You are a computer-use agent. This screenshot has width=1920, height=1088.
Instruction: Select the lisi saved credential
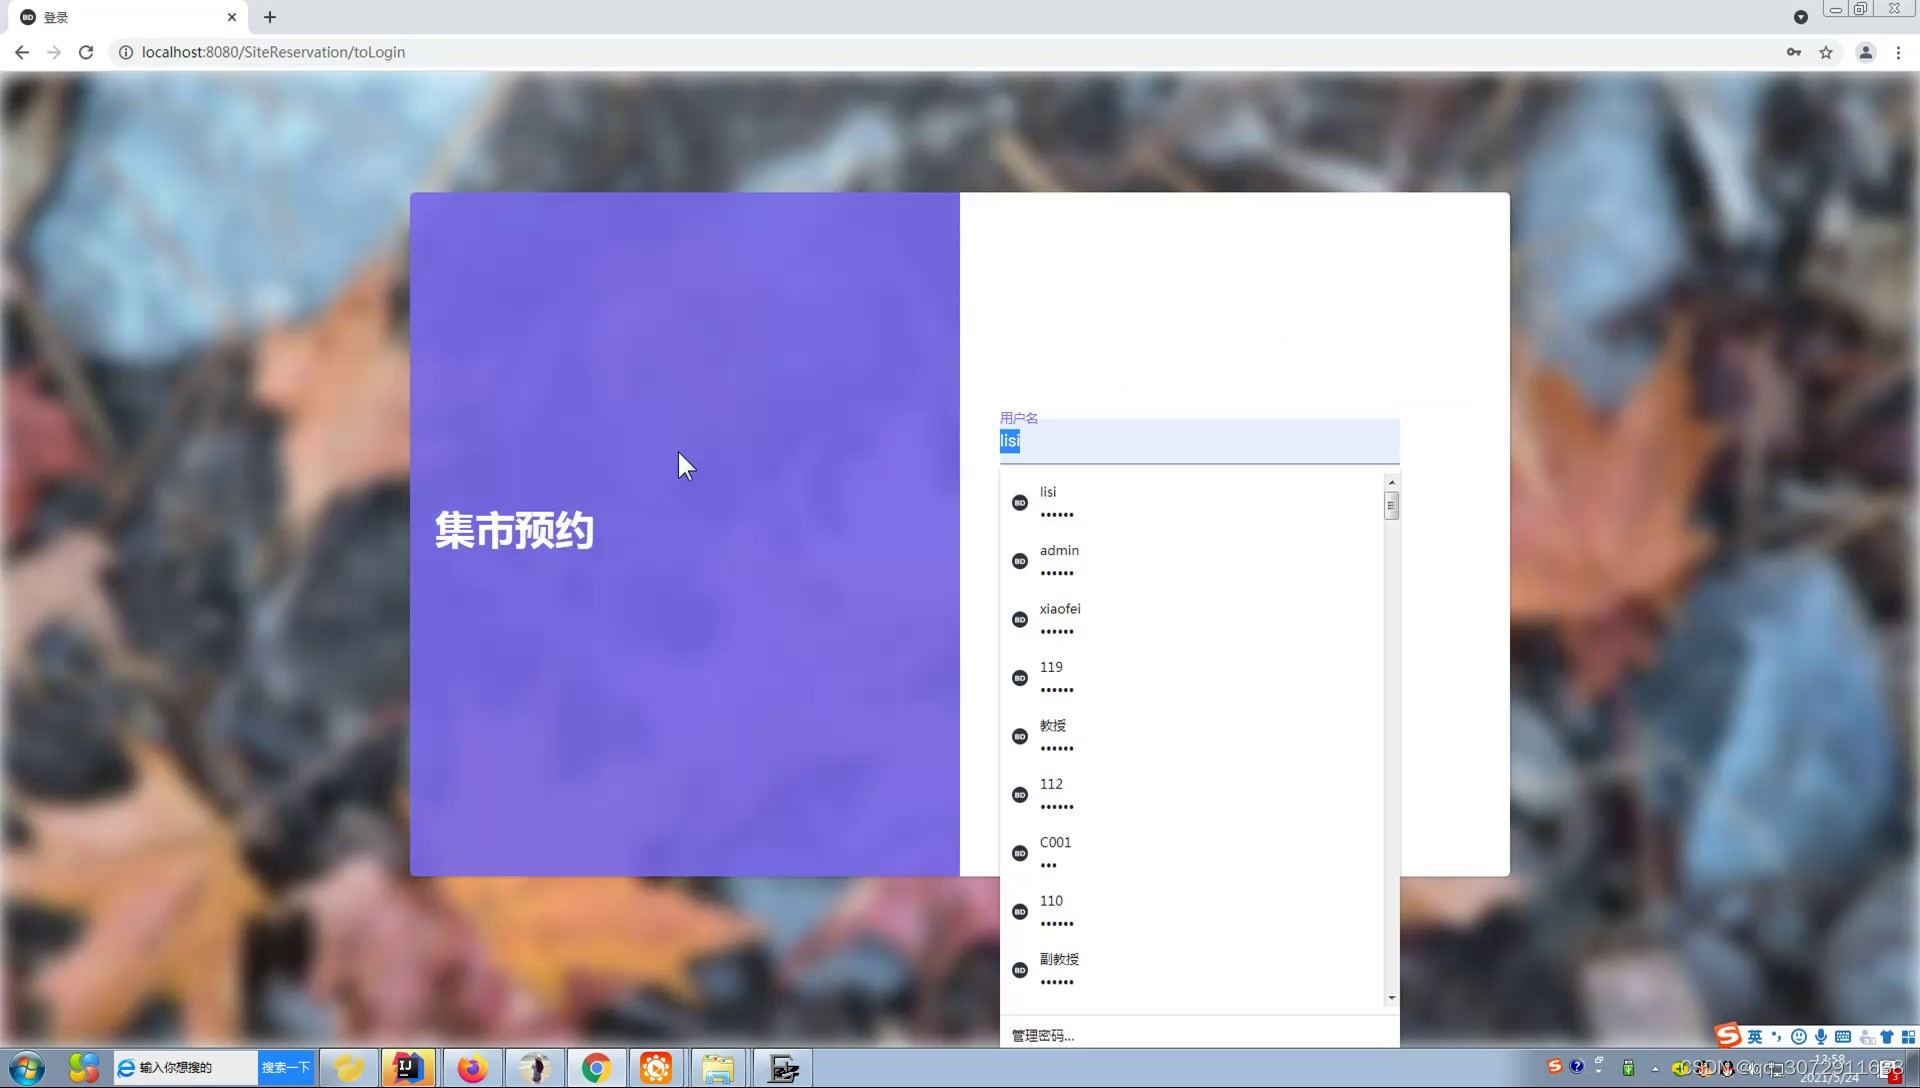tap(1191, 503)
